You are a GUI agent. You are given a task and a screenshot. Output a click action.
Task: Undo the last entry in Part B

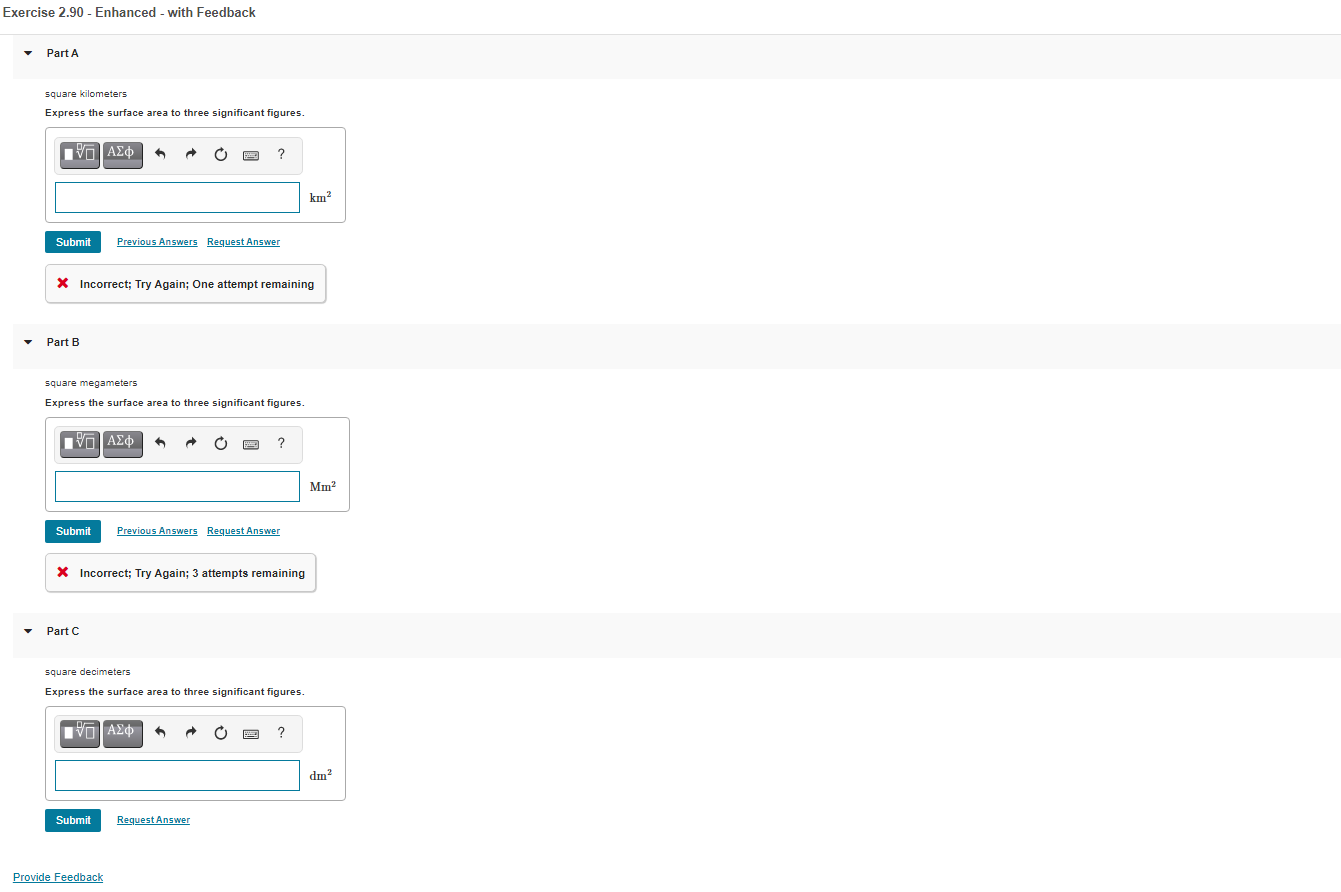[x=160, y=444]
